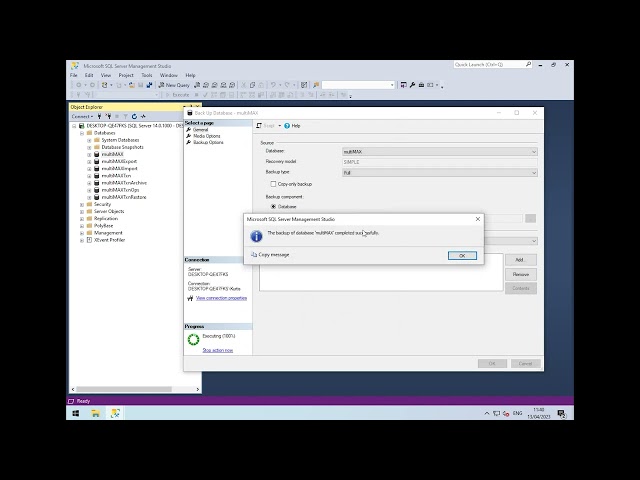Image resolution: width=640 pixels, height=480 pixels.
Task: Click the Stop action now link
Action: 218,350
